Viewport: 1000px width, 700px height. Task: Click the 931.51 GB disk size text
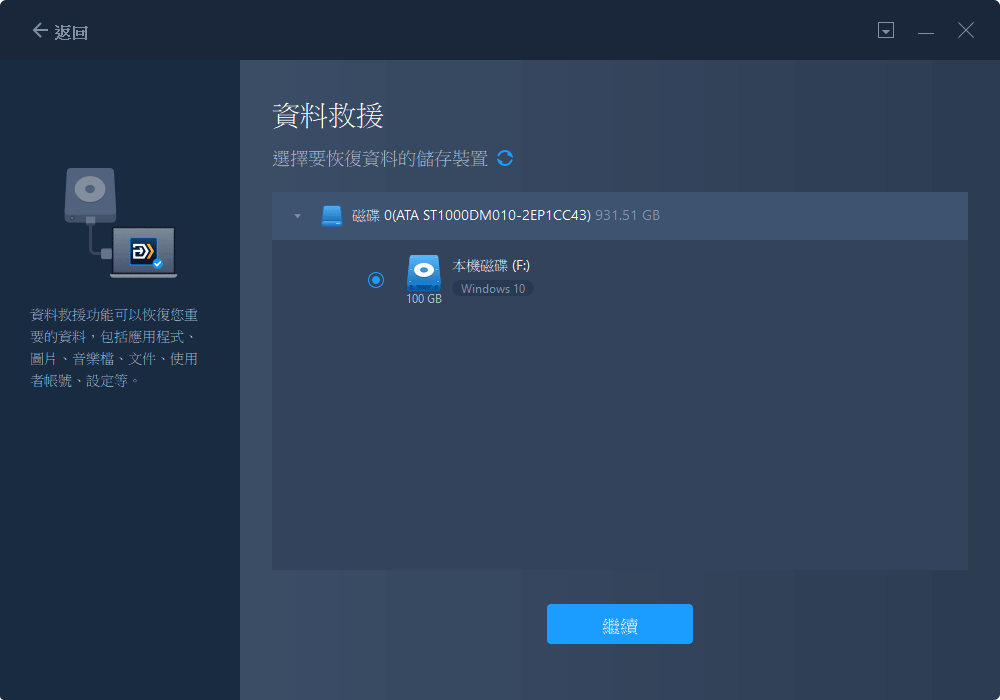click(x=627, y=216)
